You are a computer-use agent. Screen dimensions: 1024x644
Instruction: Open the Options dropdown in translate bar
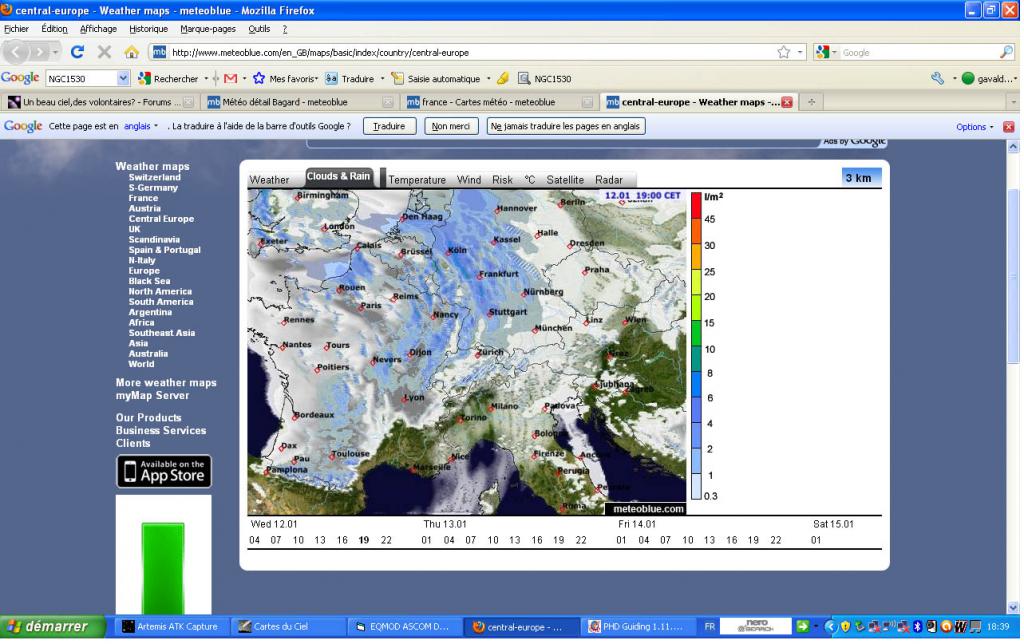click(x=974, y=127)
